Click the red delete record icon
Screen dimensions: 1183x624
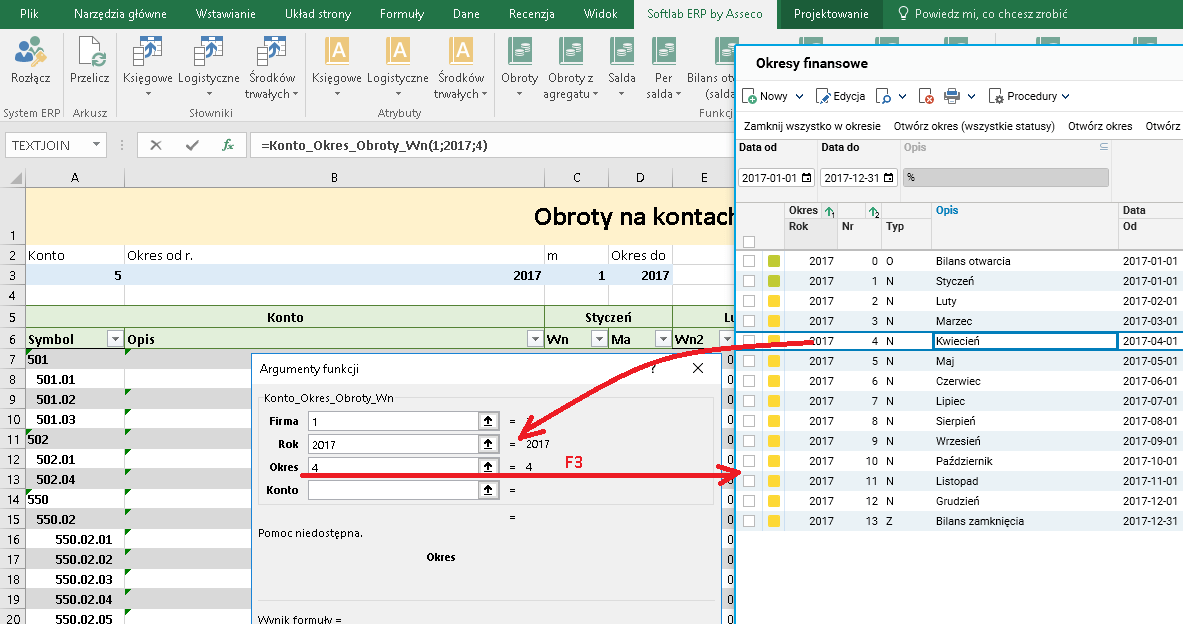[927, 97]
